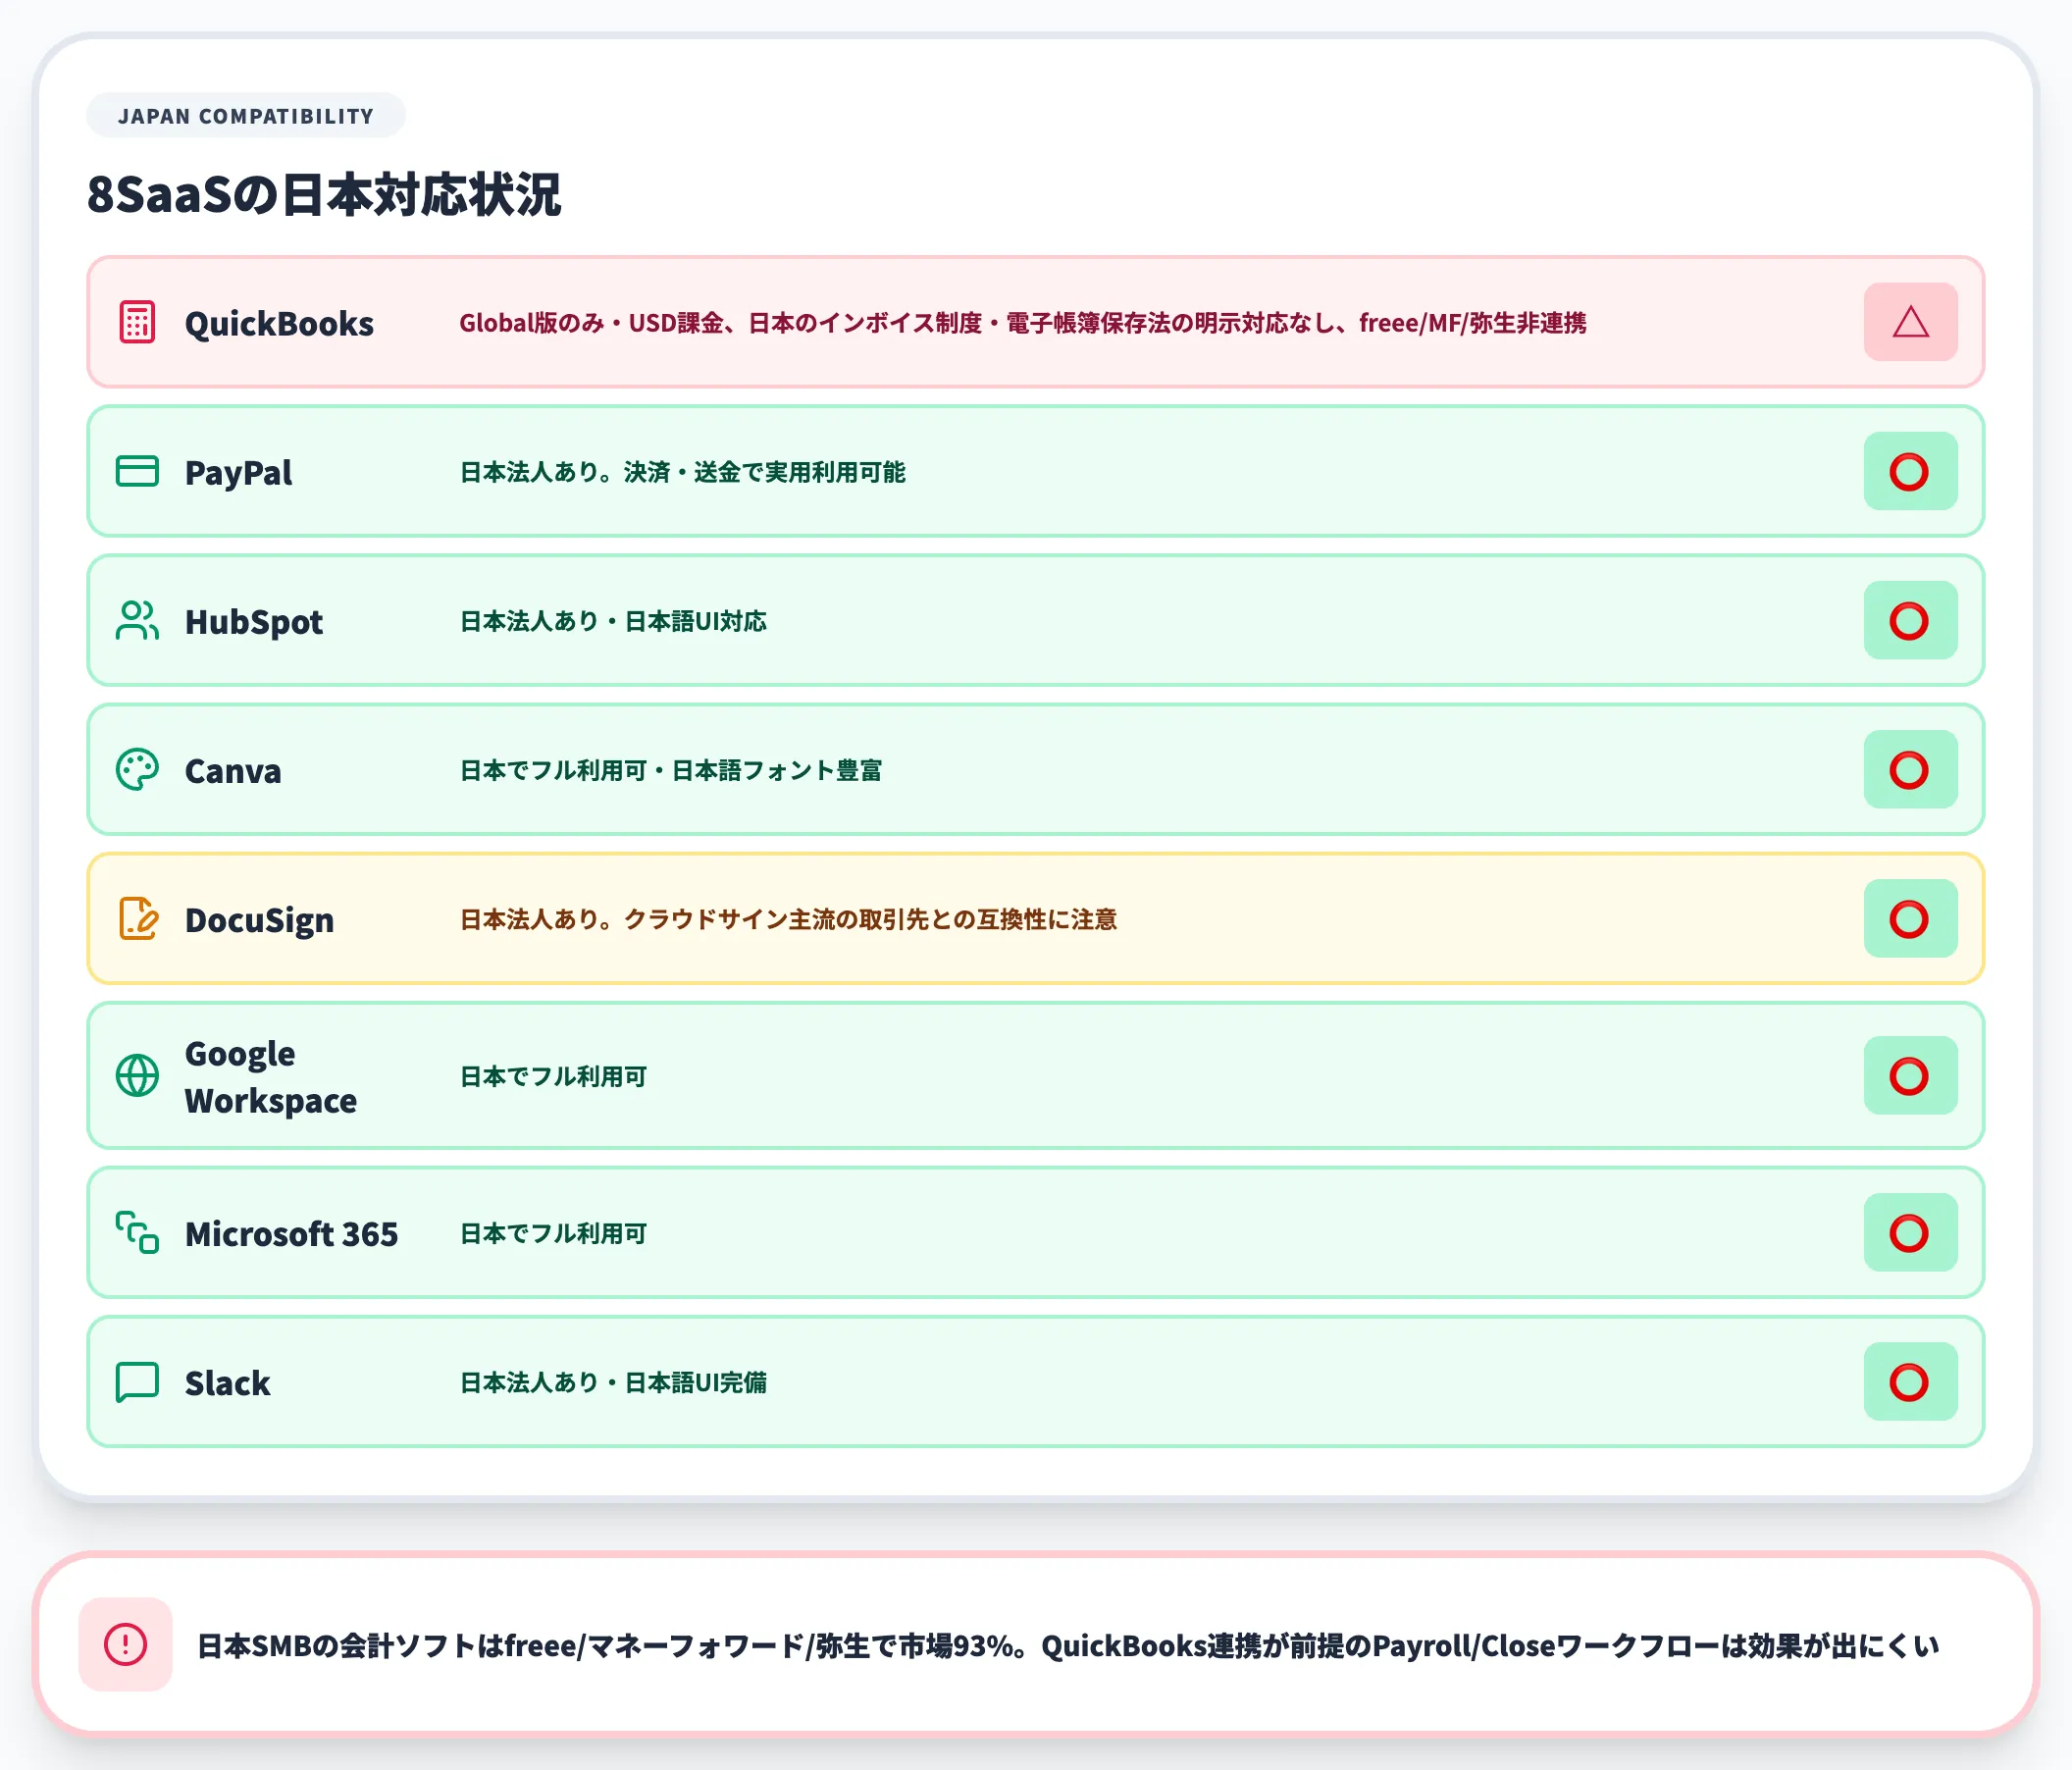Viewport: 2072px width, 1770px height.
Task: Click the QuickBooks service name
Action: (279, 324)
